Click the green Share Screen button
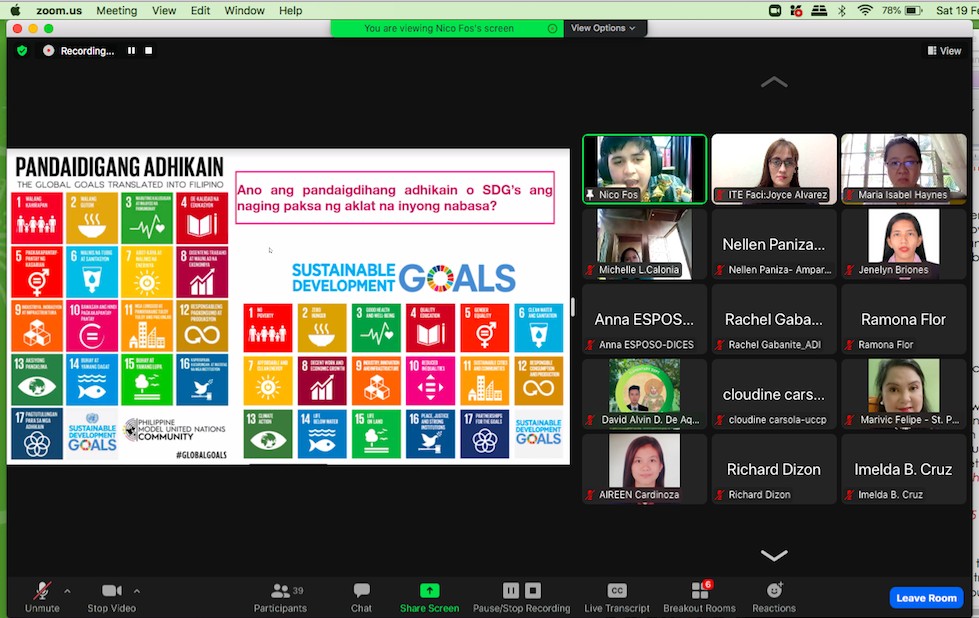Viewport: 979px width, 618px height. coord(430,597)
